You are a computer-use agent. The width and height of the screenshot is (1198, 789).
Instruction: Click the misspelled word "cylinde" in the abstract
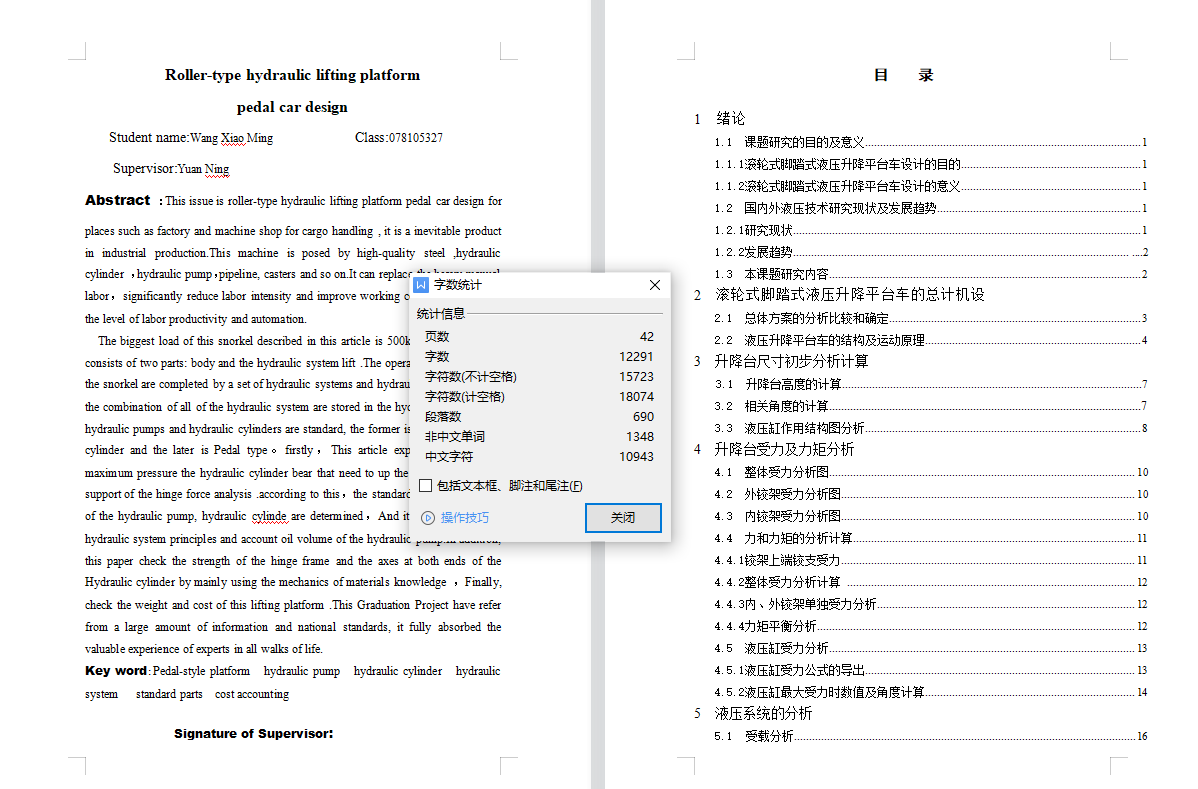click(269, 516)
